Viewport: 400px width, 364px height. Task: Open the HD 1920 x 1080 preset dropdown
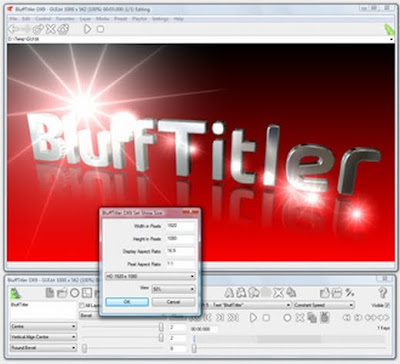click(x=150, y=276)
